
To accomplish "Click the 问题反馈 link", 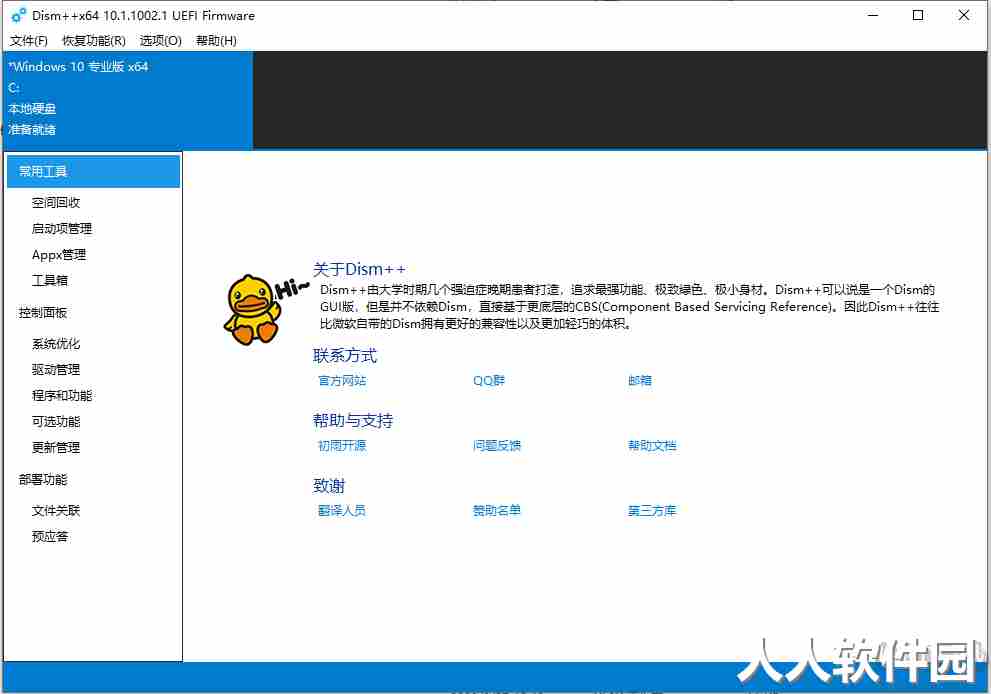I will coord(497,446).
